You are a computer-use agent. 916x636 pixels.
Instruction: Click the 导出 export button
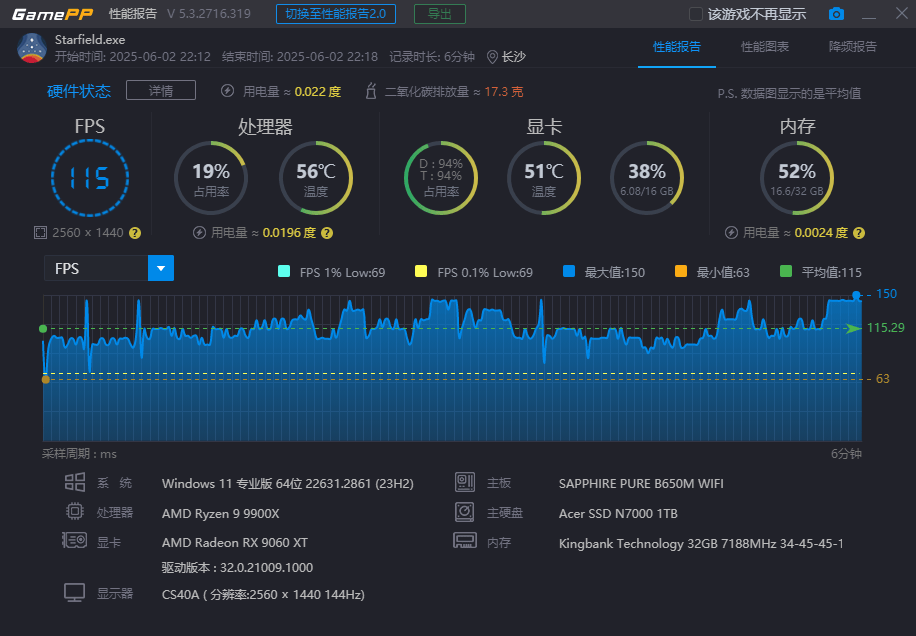tap(440, 14)
